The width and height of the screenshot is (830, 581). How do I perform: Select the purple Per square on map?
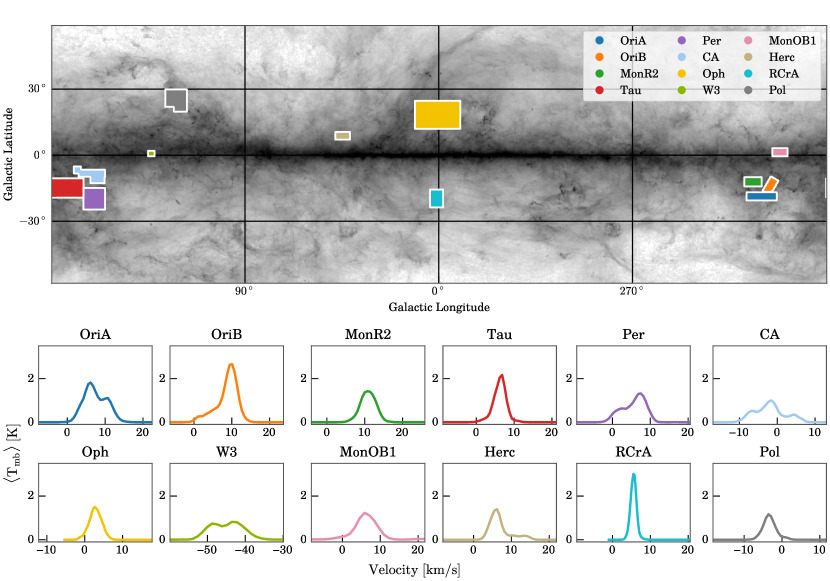click(94, 198)
